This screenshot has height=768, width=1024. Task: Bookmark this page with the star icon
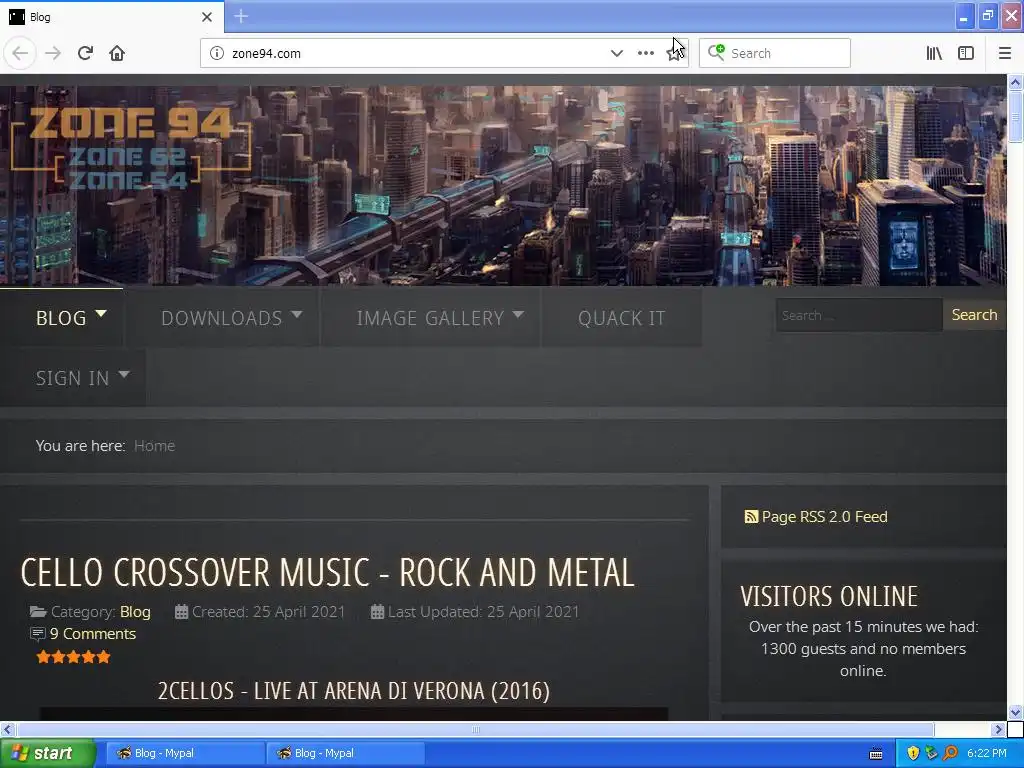[x=674, y=53]
